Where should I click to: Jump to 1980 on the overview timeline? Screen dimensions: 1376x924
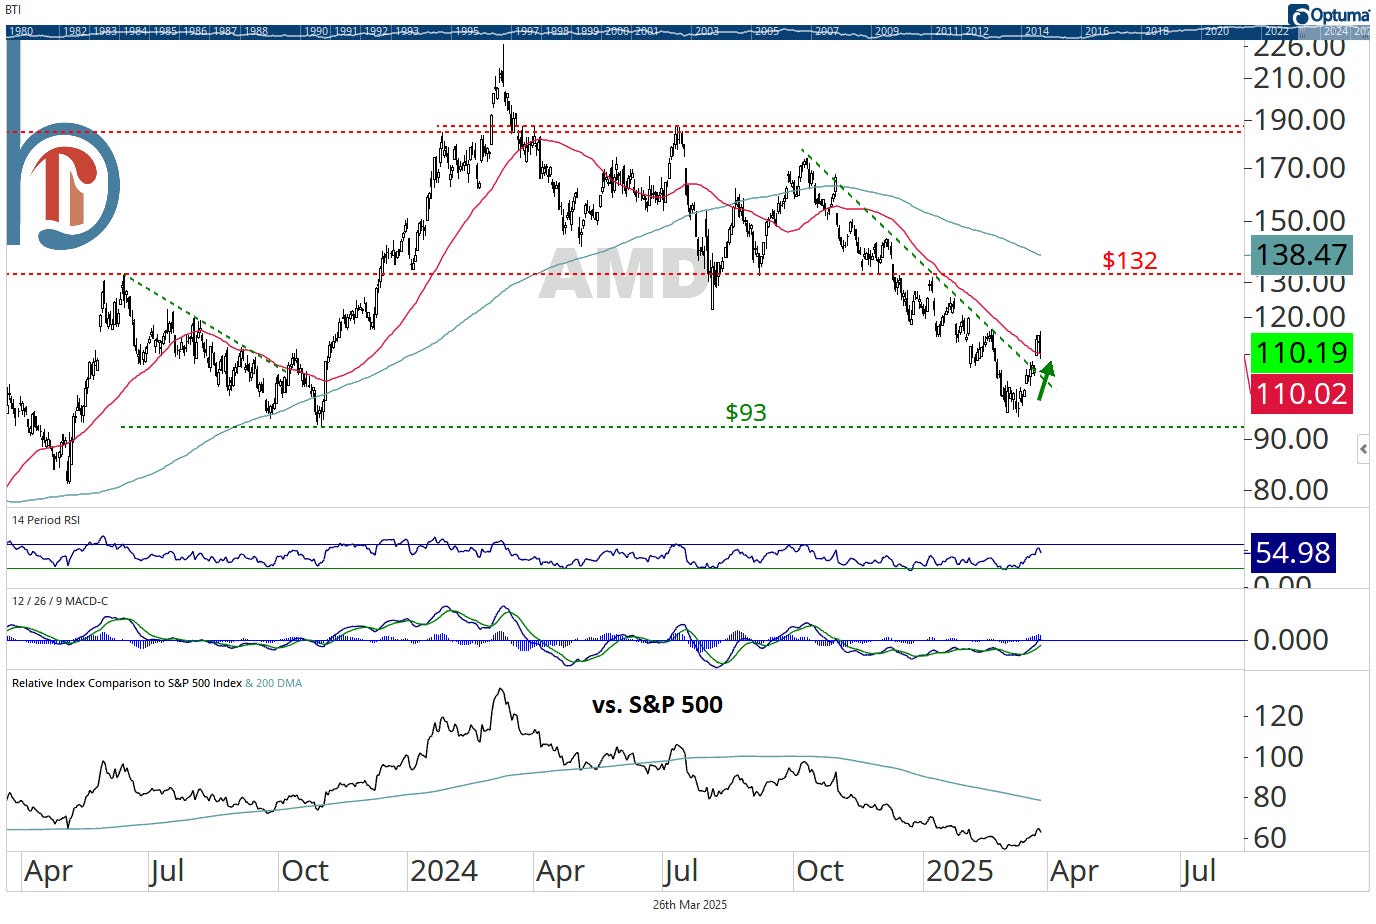point(21,31)
